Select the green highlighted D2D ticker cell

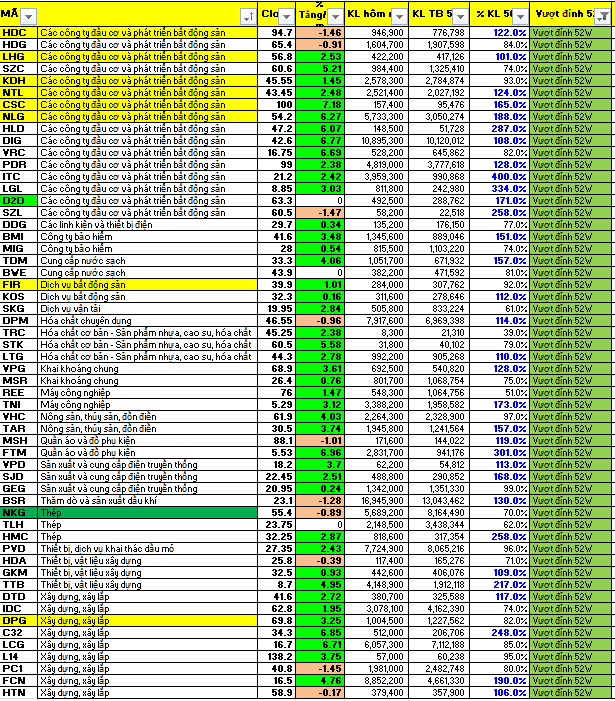19,201
